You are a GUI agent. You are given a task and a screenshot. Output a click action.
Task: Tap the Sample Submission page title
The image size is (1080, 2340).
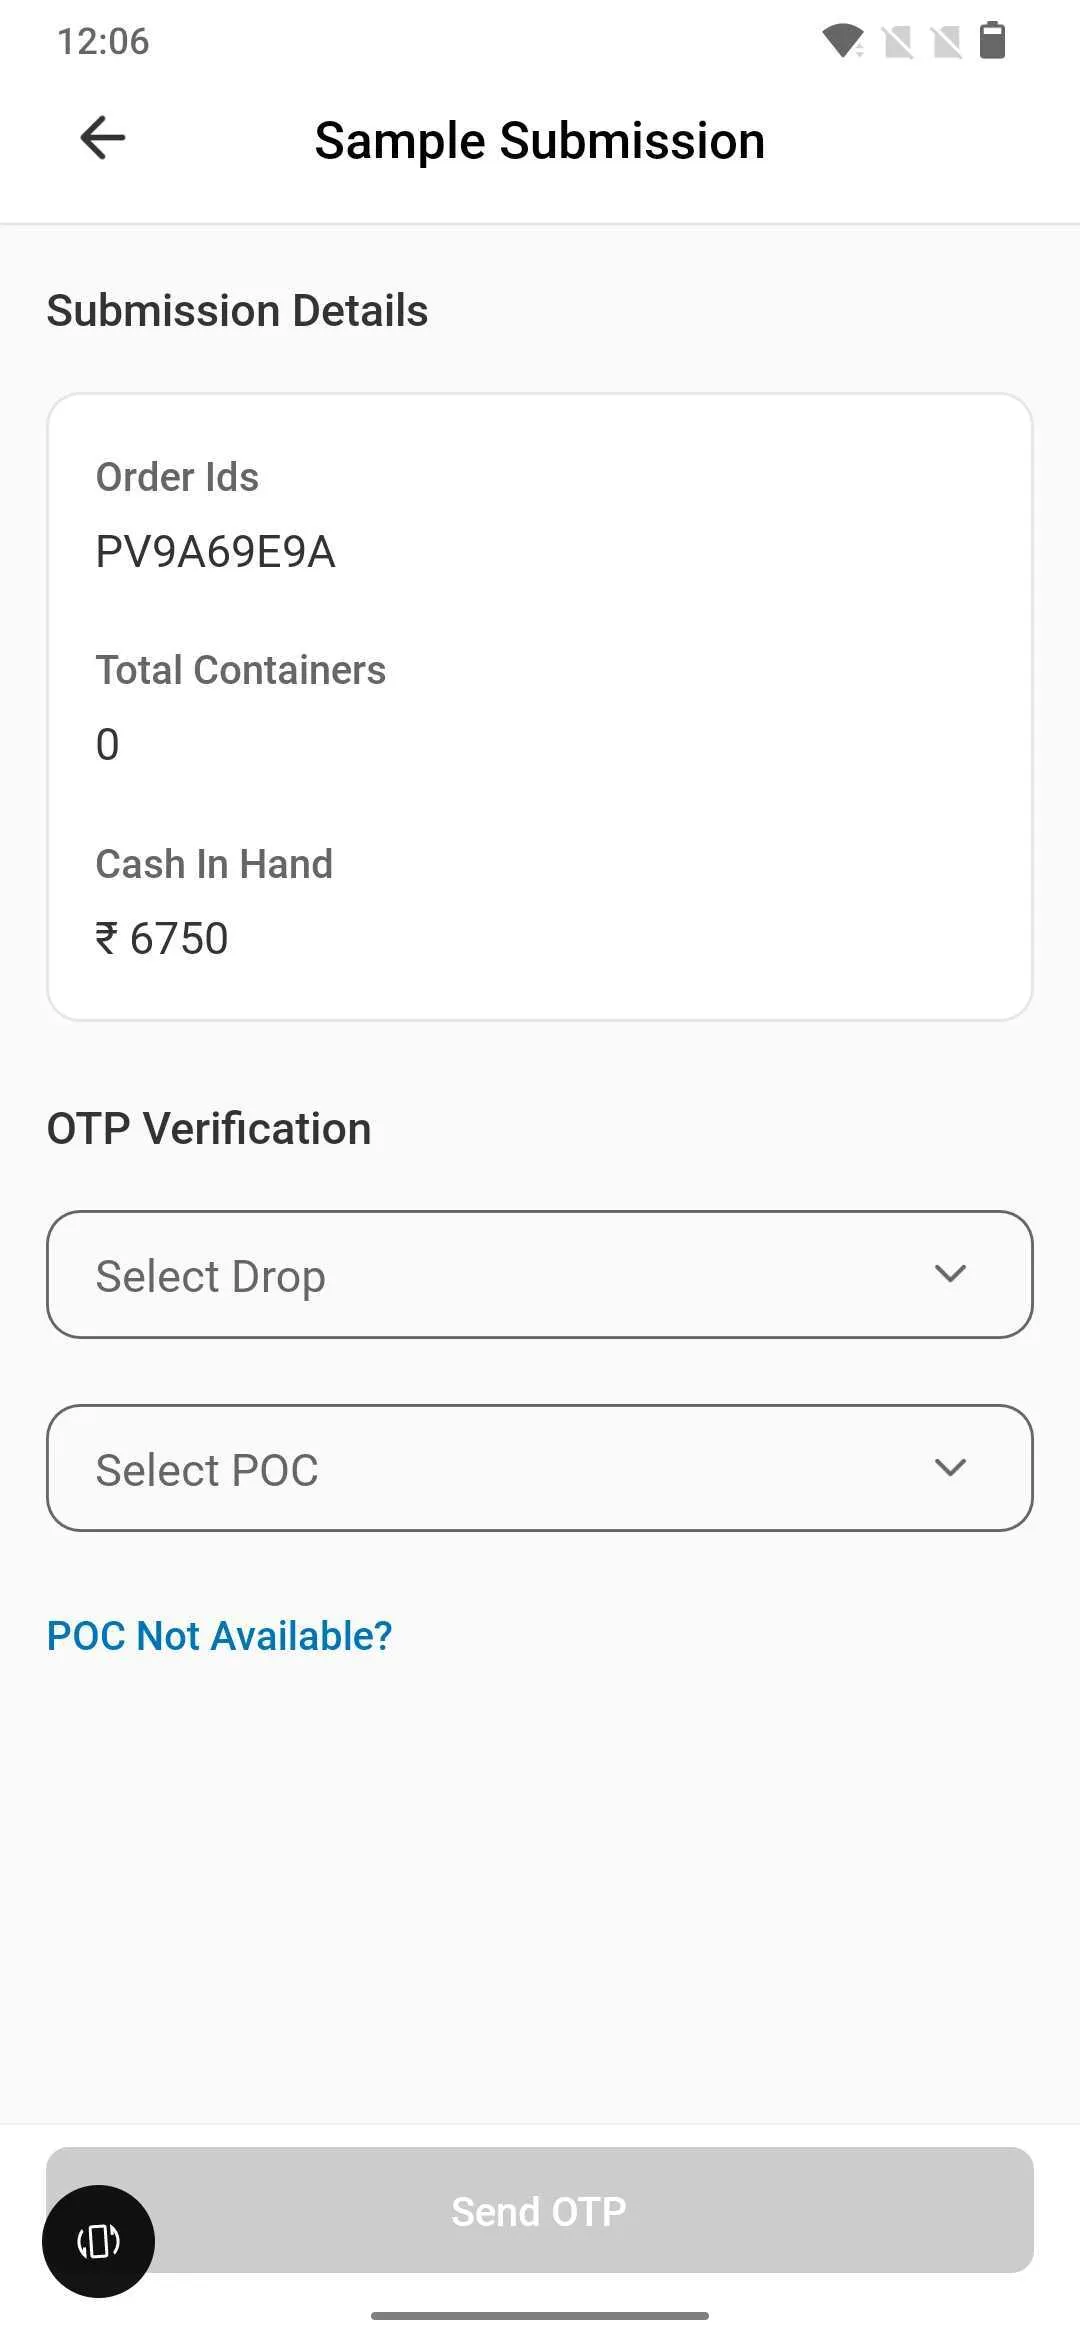pos(540,140)
